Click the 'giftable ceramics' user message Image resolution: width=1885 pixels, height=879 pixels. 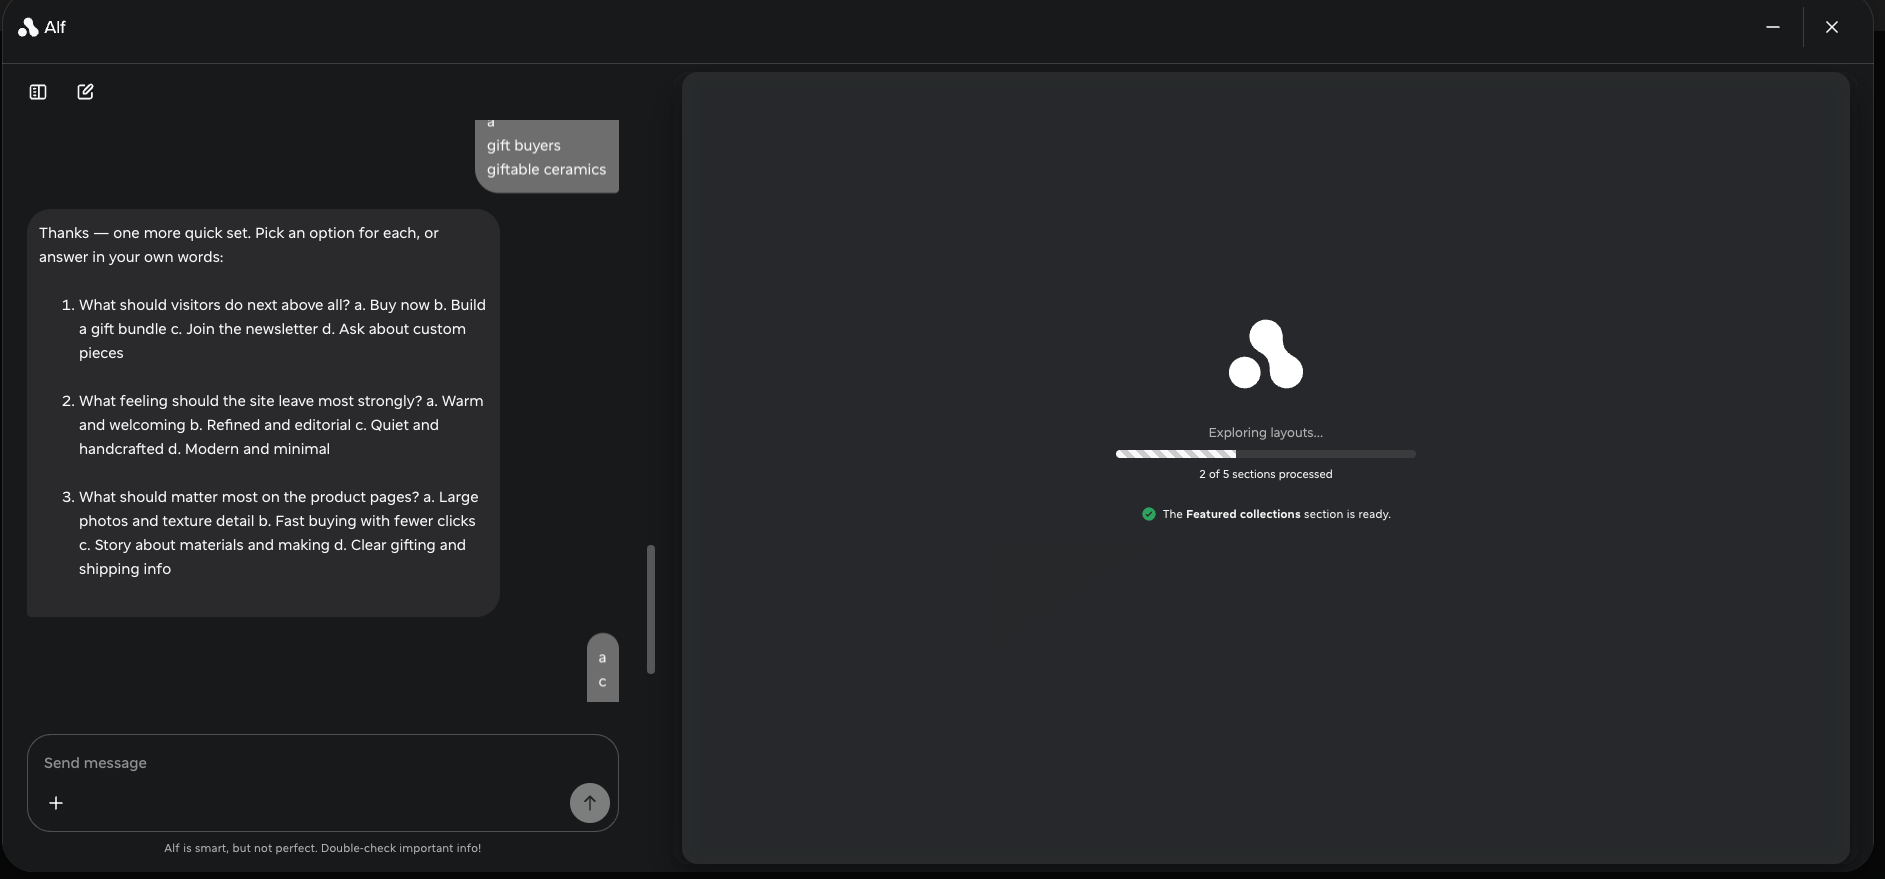pyautogui.click(x=546, y=170)
